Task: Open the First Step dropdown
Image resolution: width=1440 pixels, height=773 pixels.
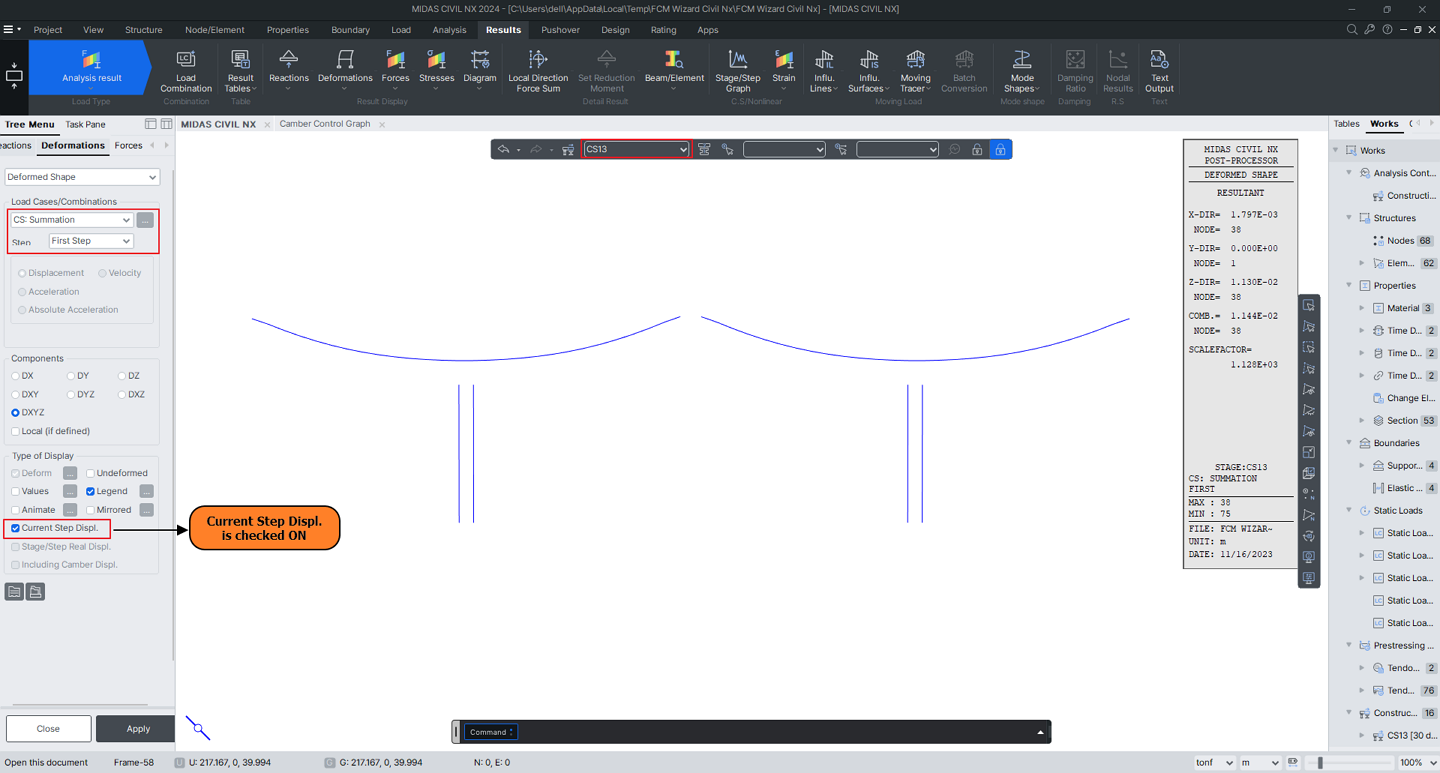Action: [x=91, y=241]
